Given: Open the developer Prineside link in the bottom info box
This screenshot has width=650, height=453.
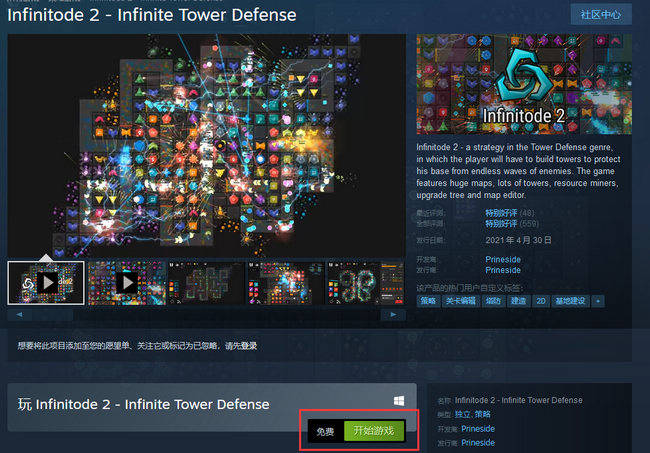Looking at the screenshot, I should (x=478, y=429).
